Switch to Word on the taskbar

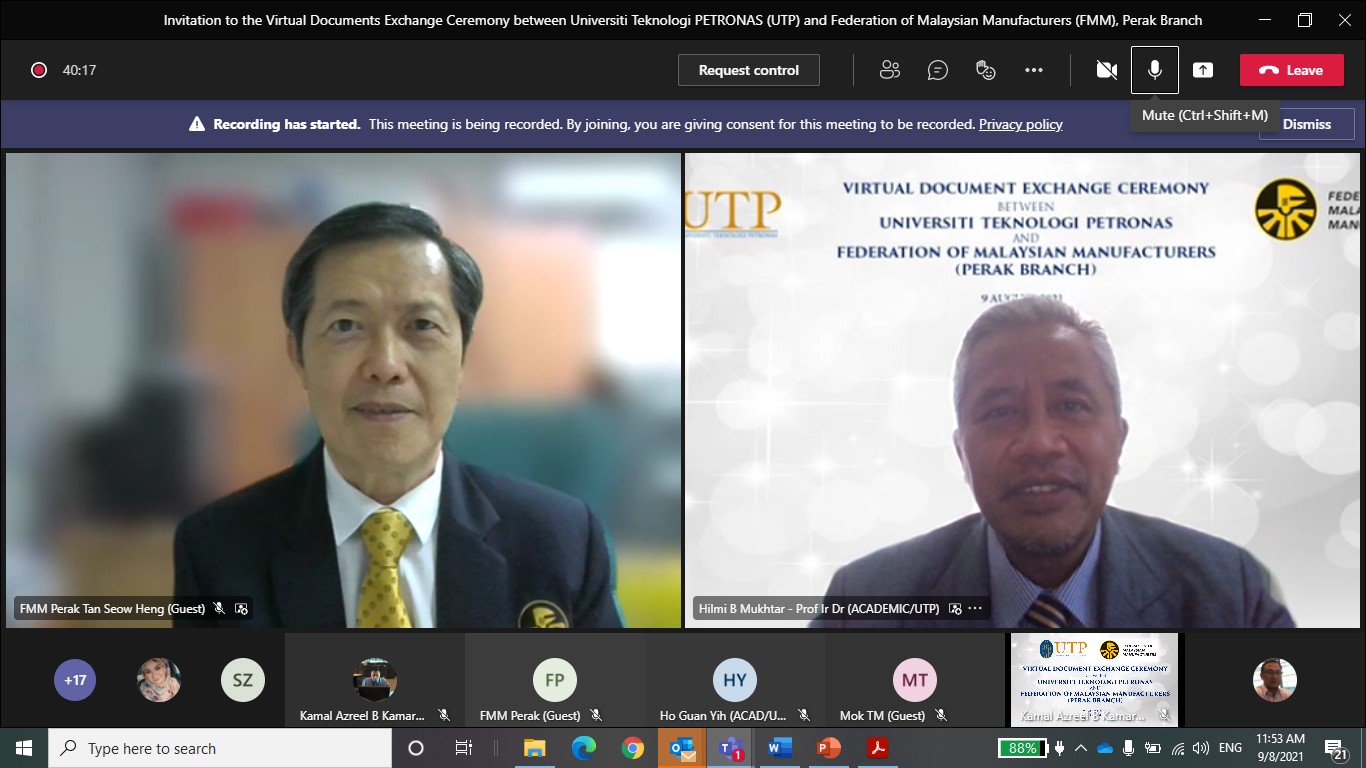780,748
